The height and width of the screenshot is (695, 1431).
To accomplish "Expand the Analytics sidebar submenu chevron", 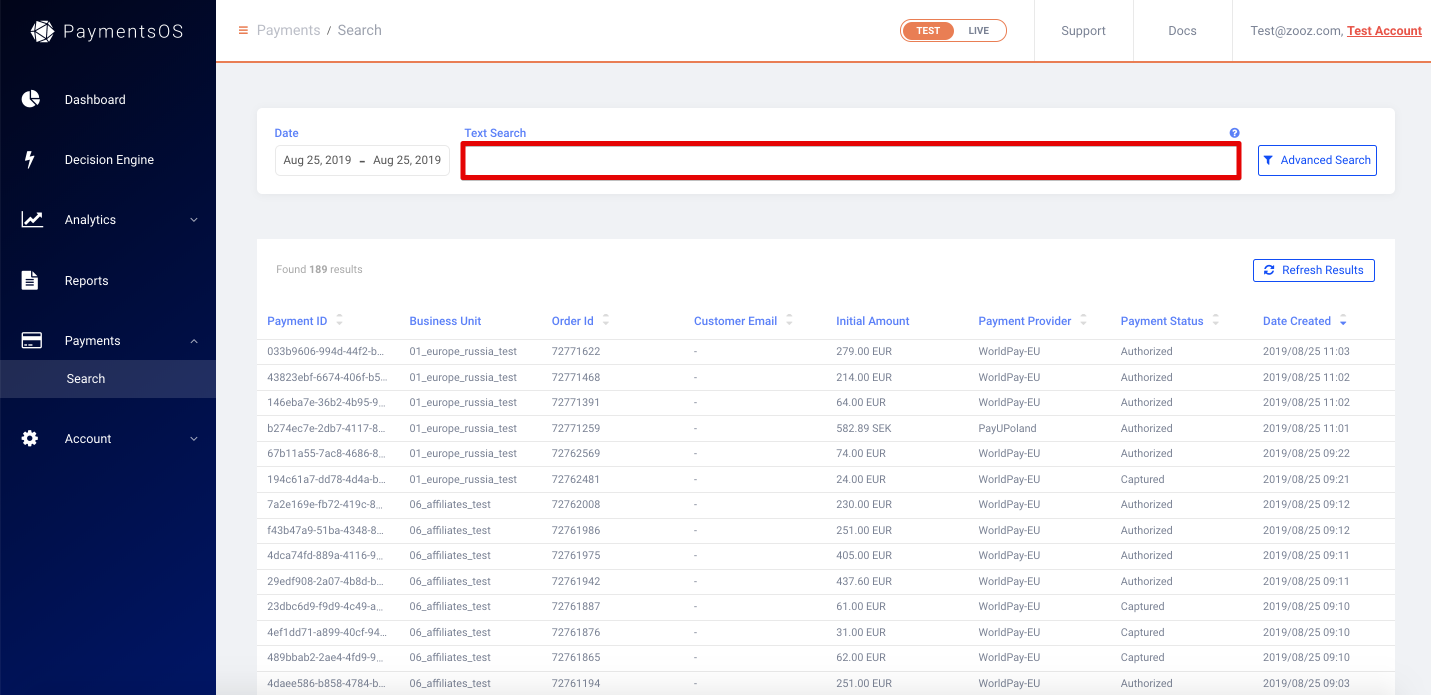I will (194, 220).
